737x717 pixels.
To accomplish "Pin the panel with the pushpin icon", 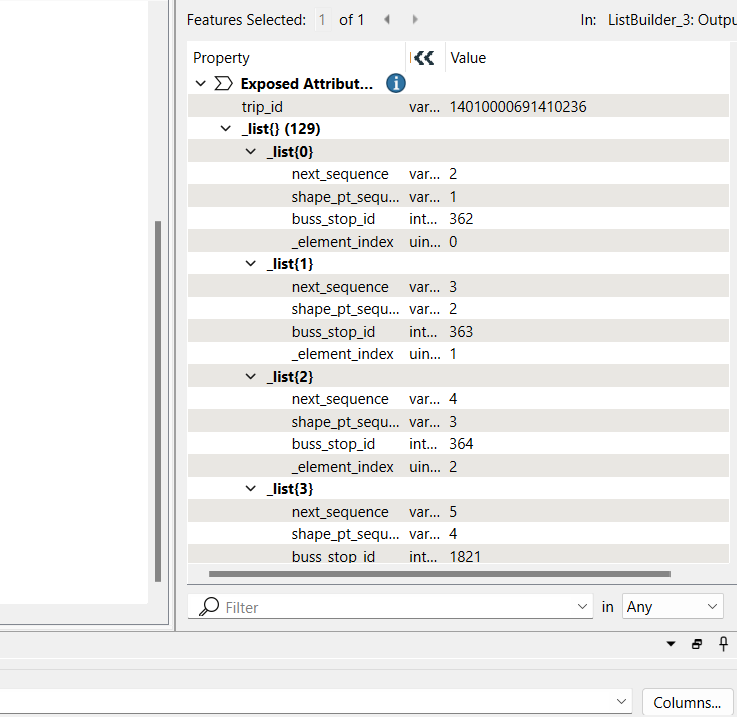I will 723,644.
